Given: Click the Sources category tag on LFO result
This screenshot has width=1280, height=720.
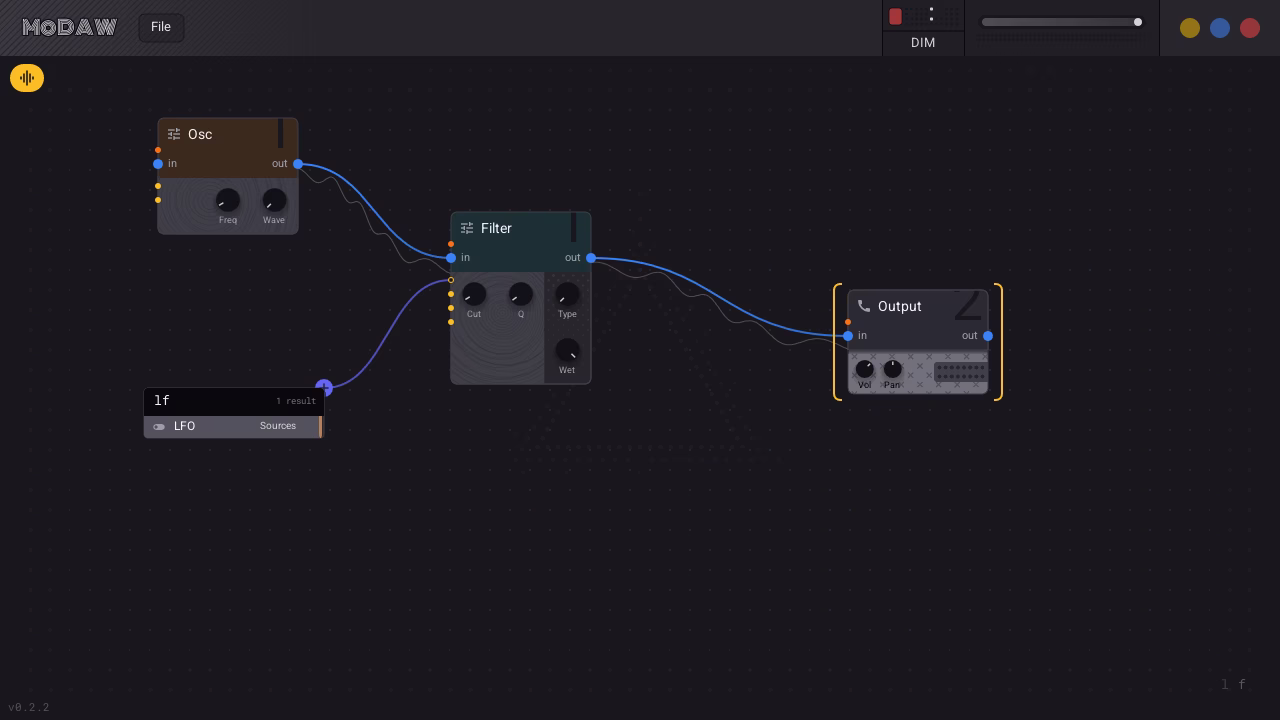Looking at the screenshot, I should pos(278,426).
